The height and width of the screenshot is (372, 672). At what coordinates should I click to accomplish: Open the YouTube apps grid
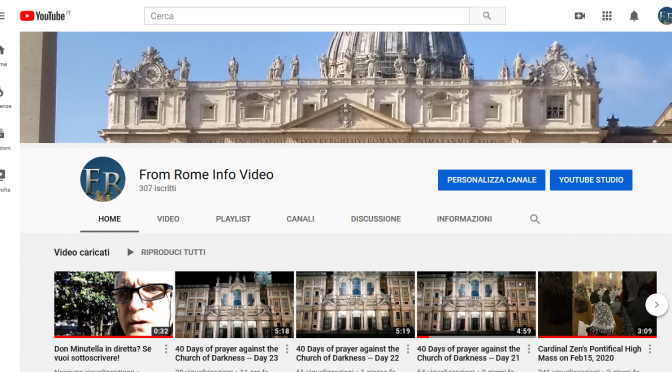(x=607, y=16)
